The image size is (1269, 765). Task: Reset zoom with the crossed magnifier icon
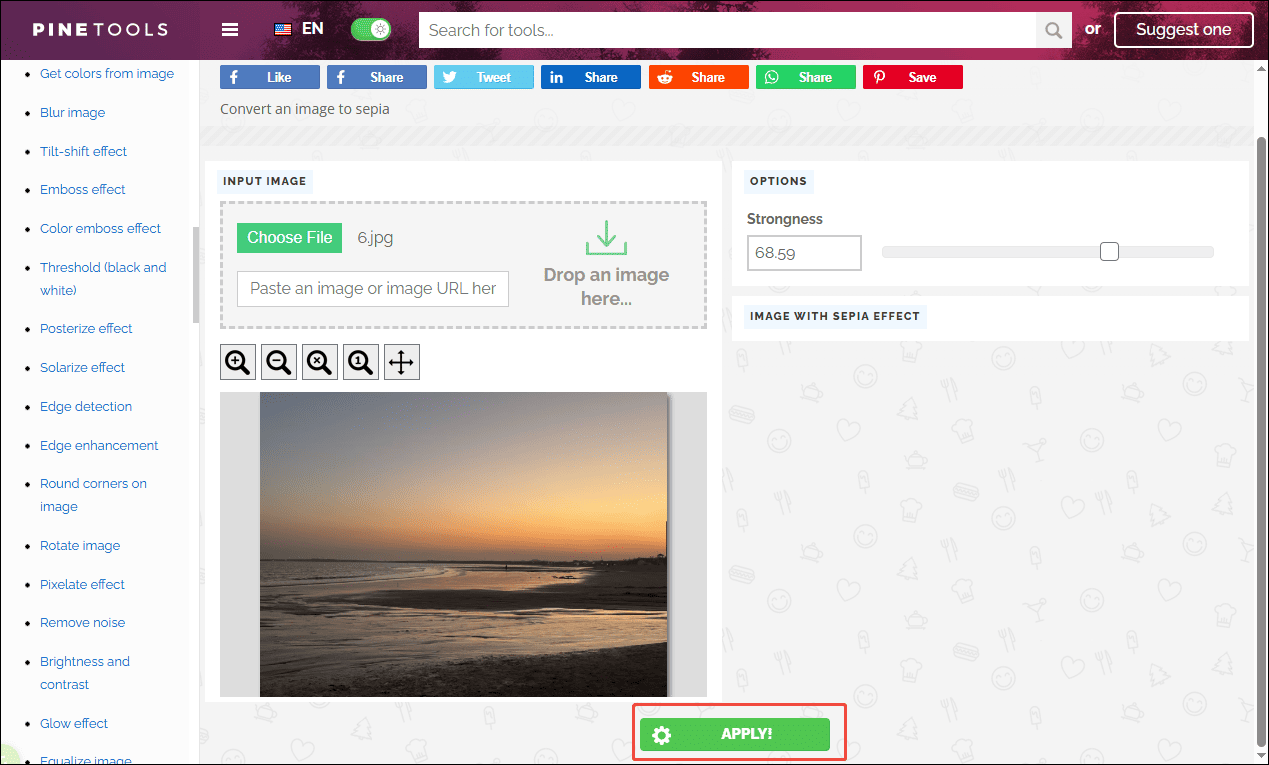coord(319,361)
